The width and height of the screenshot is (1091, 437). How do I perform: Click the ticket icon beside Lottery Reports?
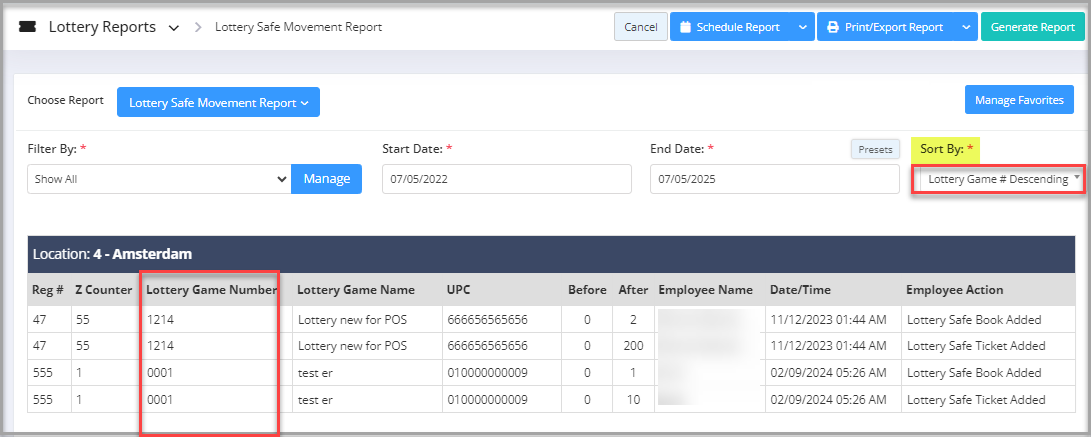click(28, 27)
